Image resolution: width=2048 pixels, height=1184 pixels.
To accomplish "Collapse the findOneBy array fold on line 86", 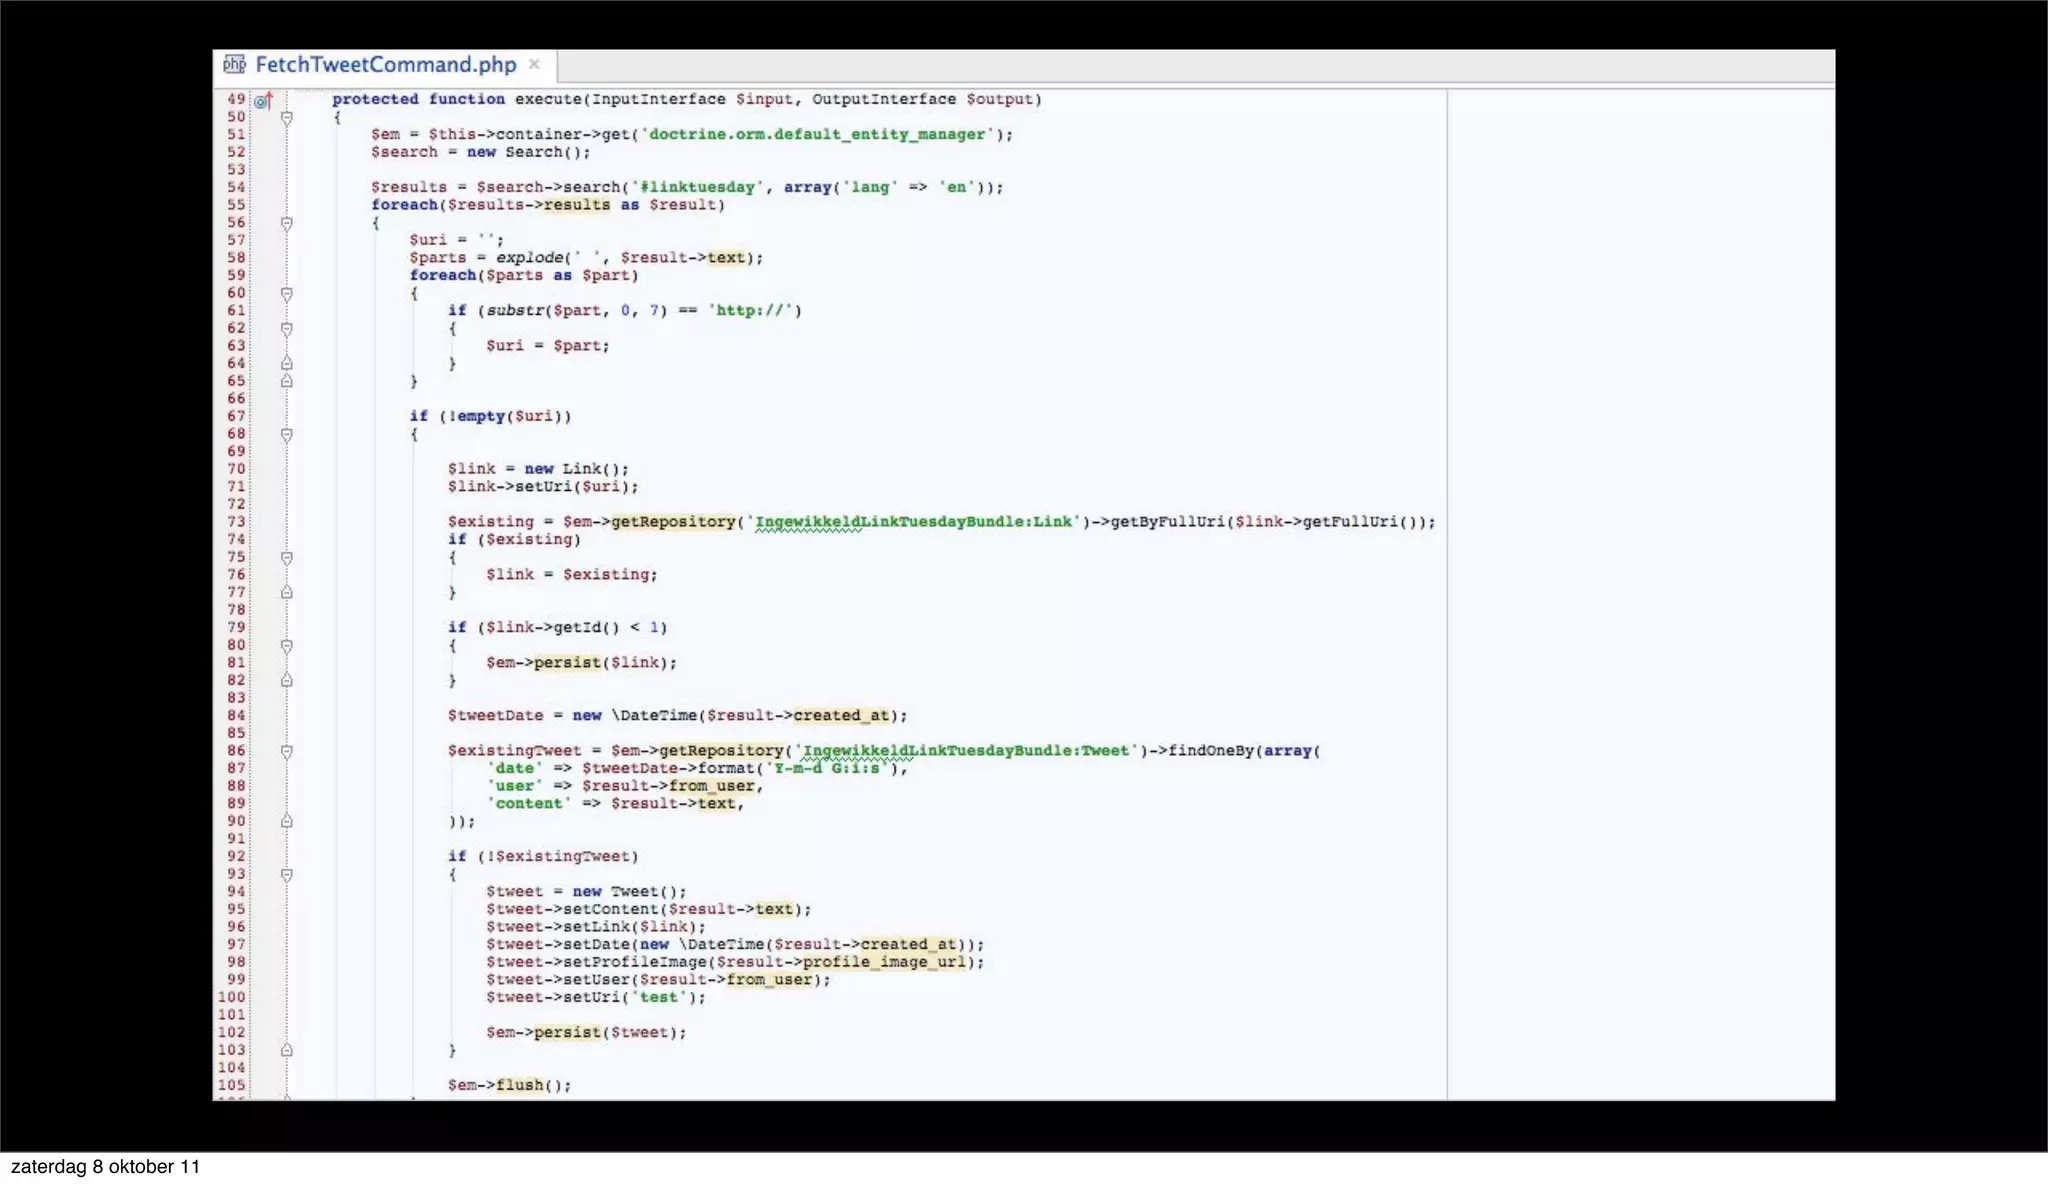I will (287, 751).
